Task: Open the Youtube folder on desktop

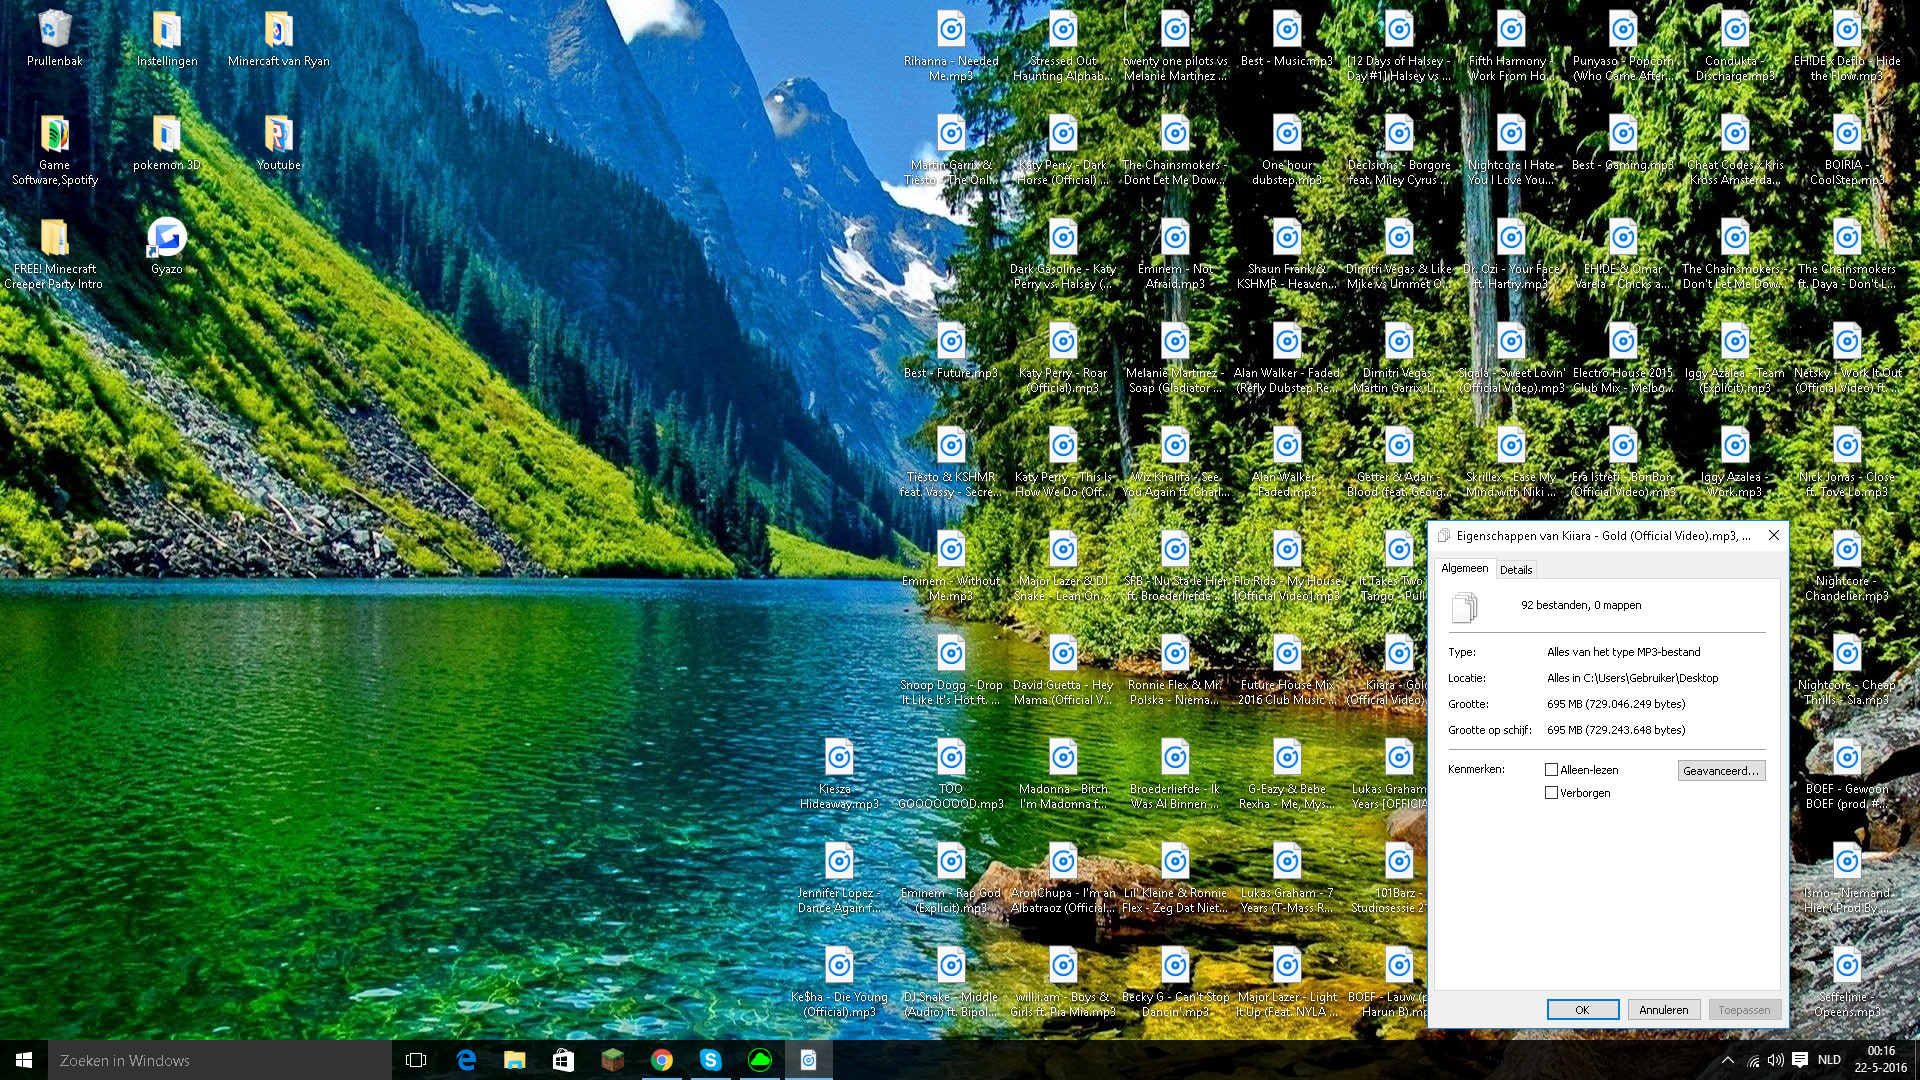Action: [x=279, y=144]
